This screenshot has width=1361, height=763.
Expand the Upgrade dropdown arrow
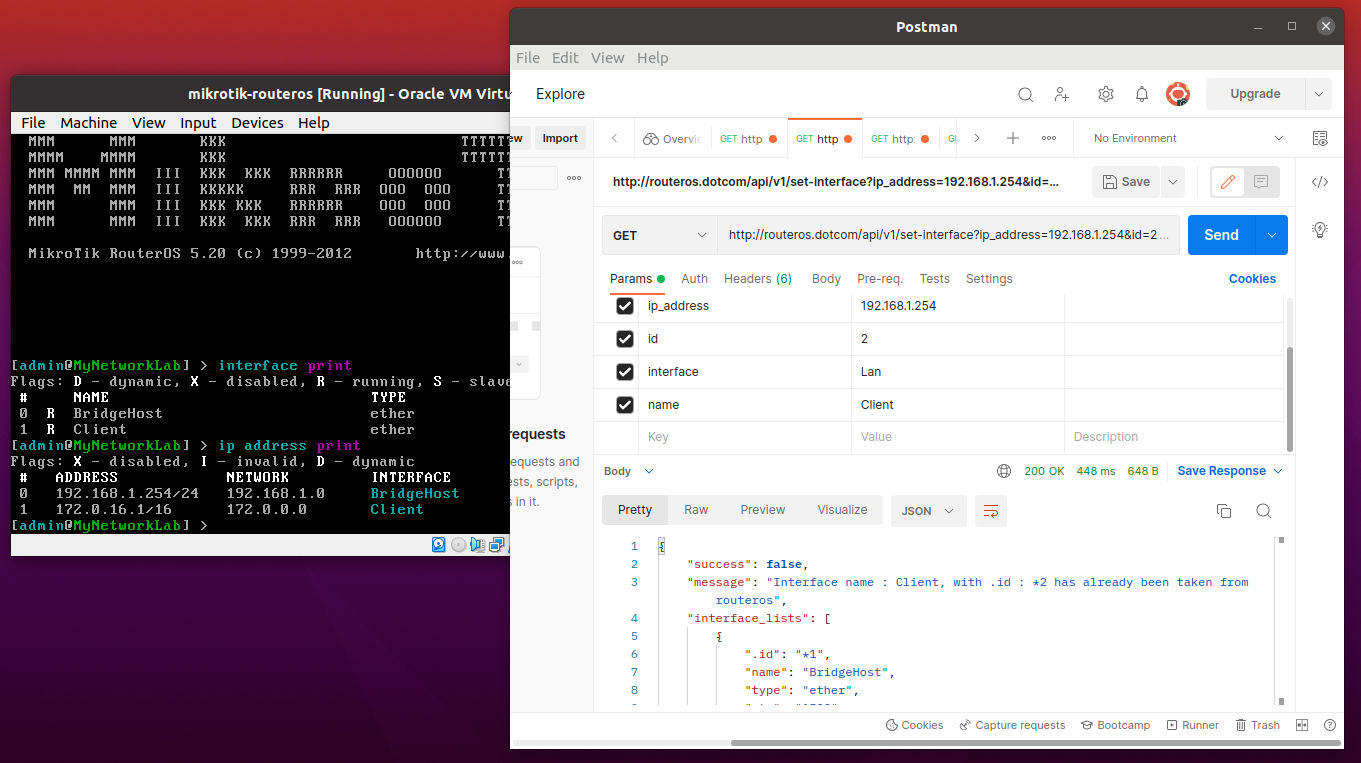click(1319, 94)
